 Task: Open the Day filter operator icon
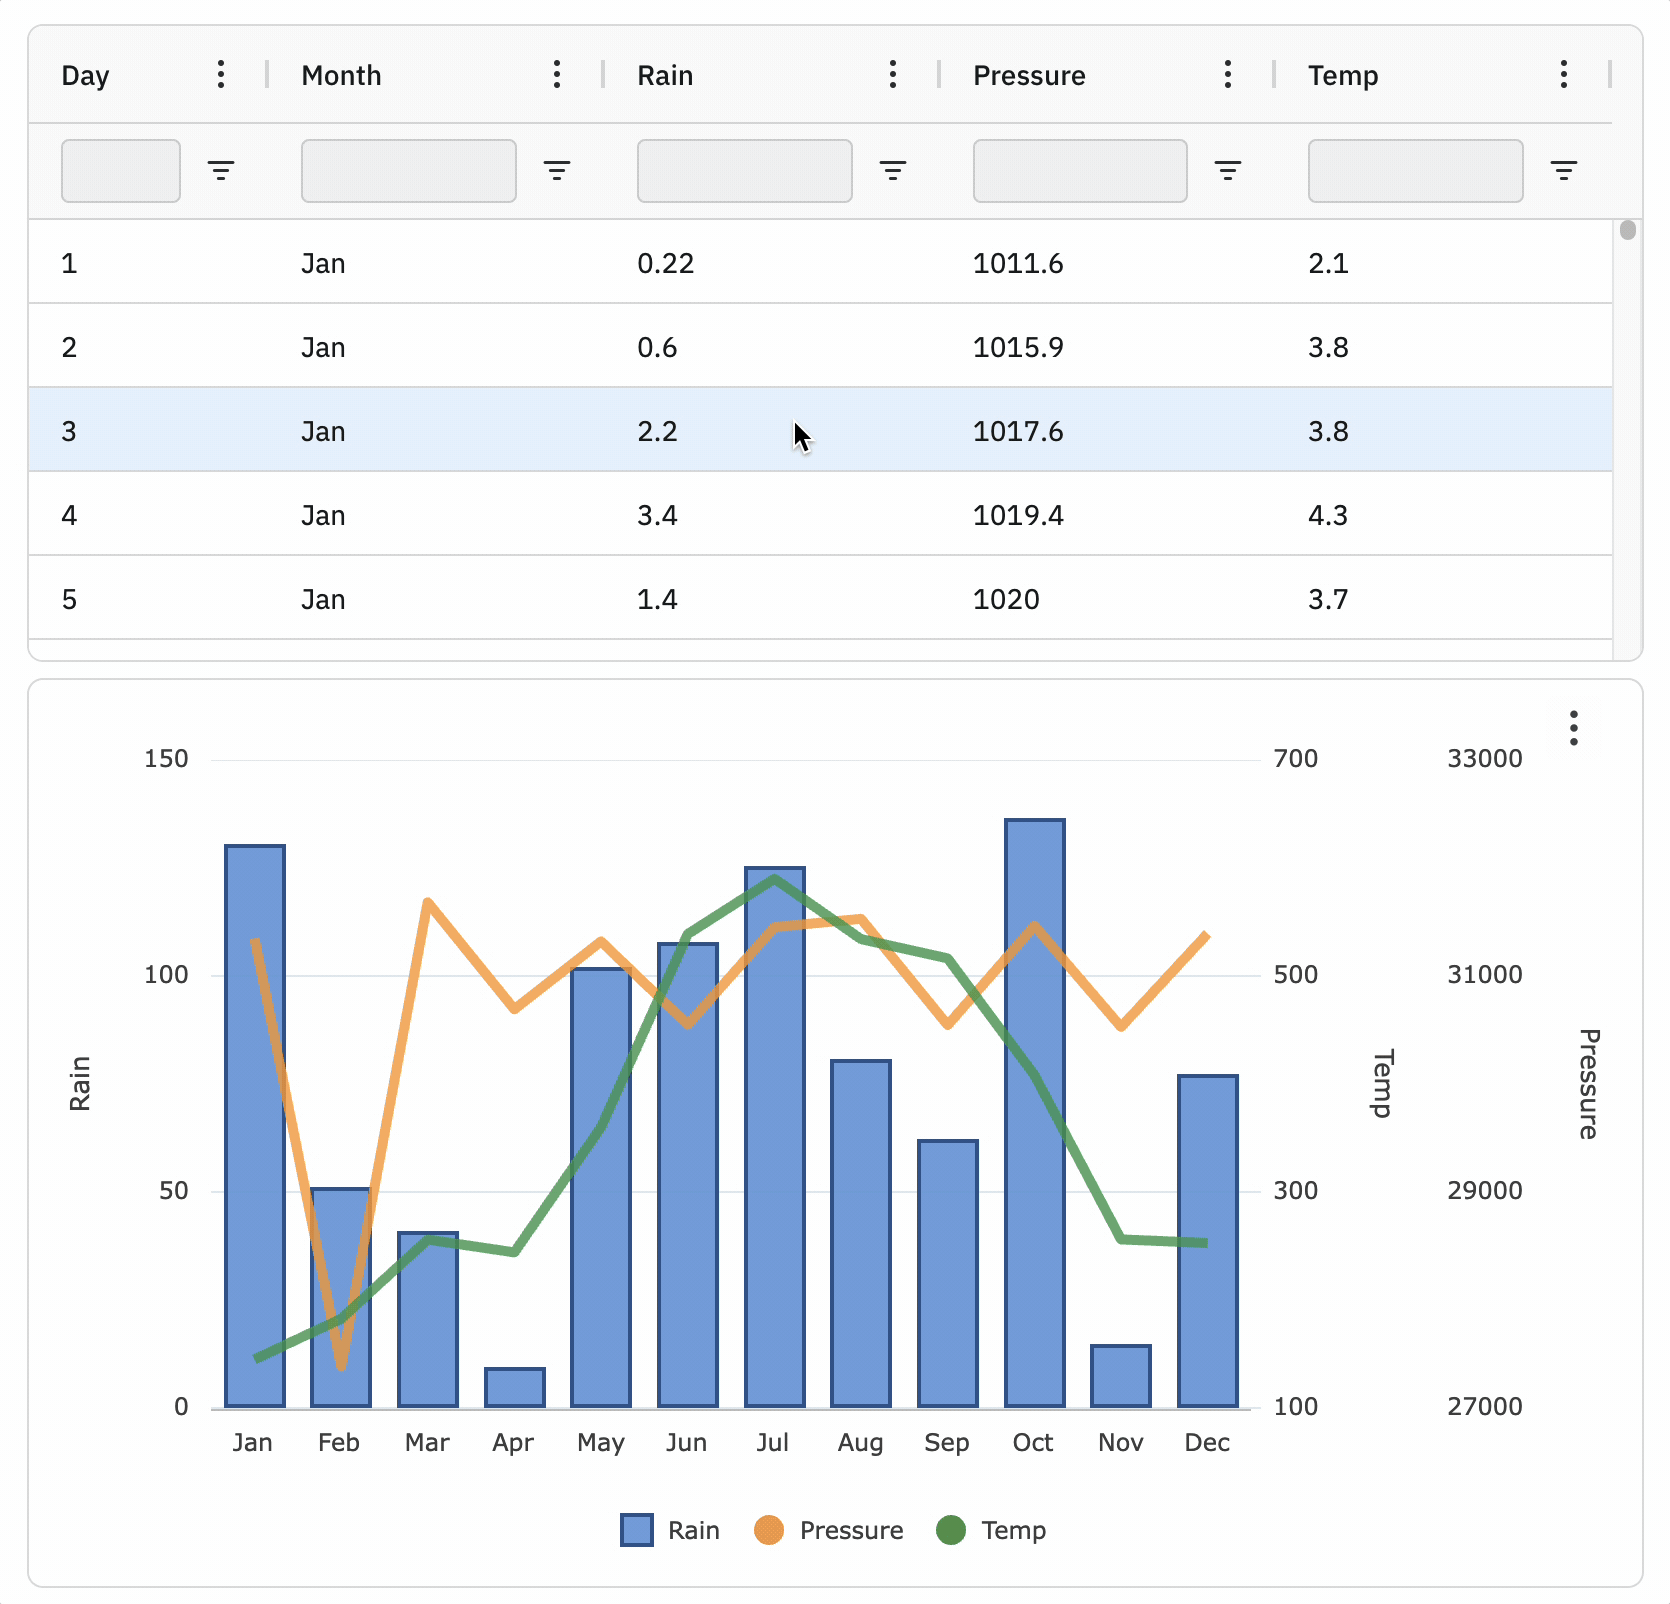[x=221, y=171]
